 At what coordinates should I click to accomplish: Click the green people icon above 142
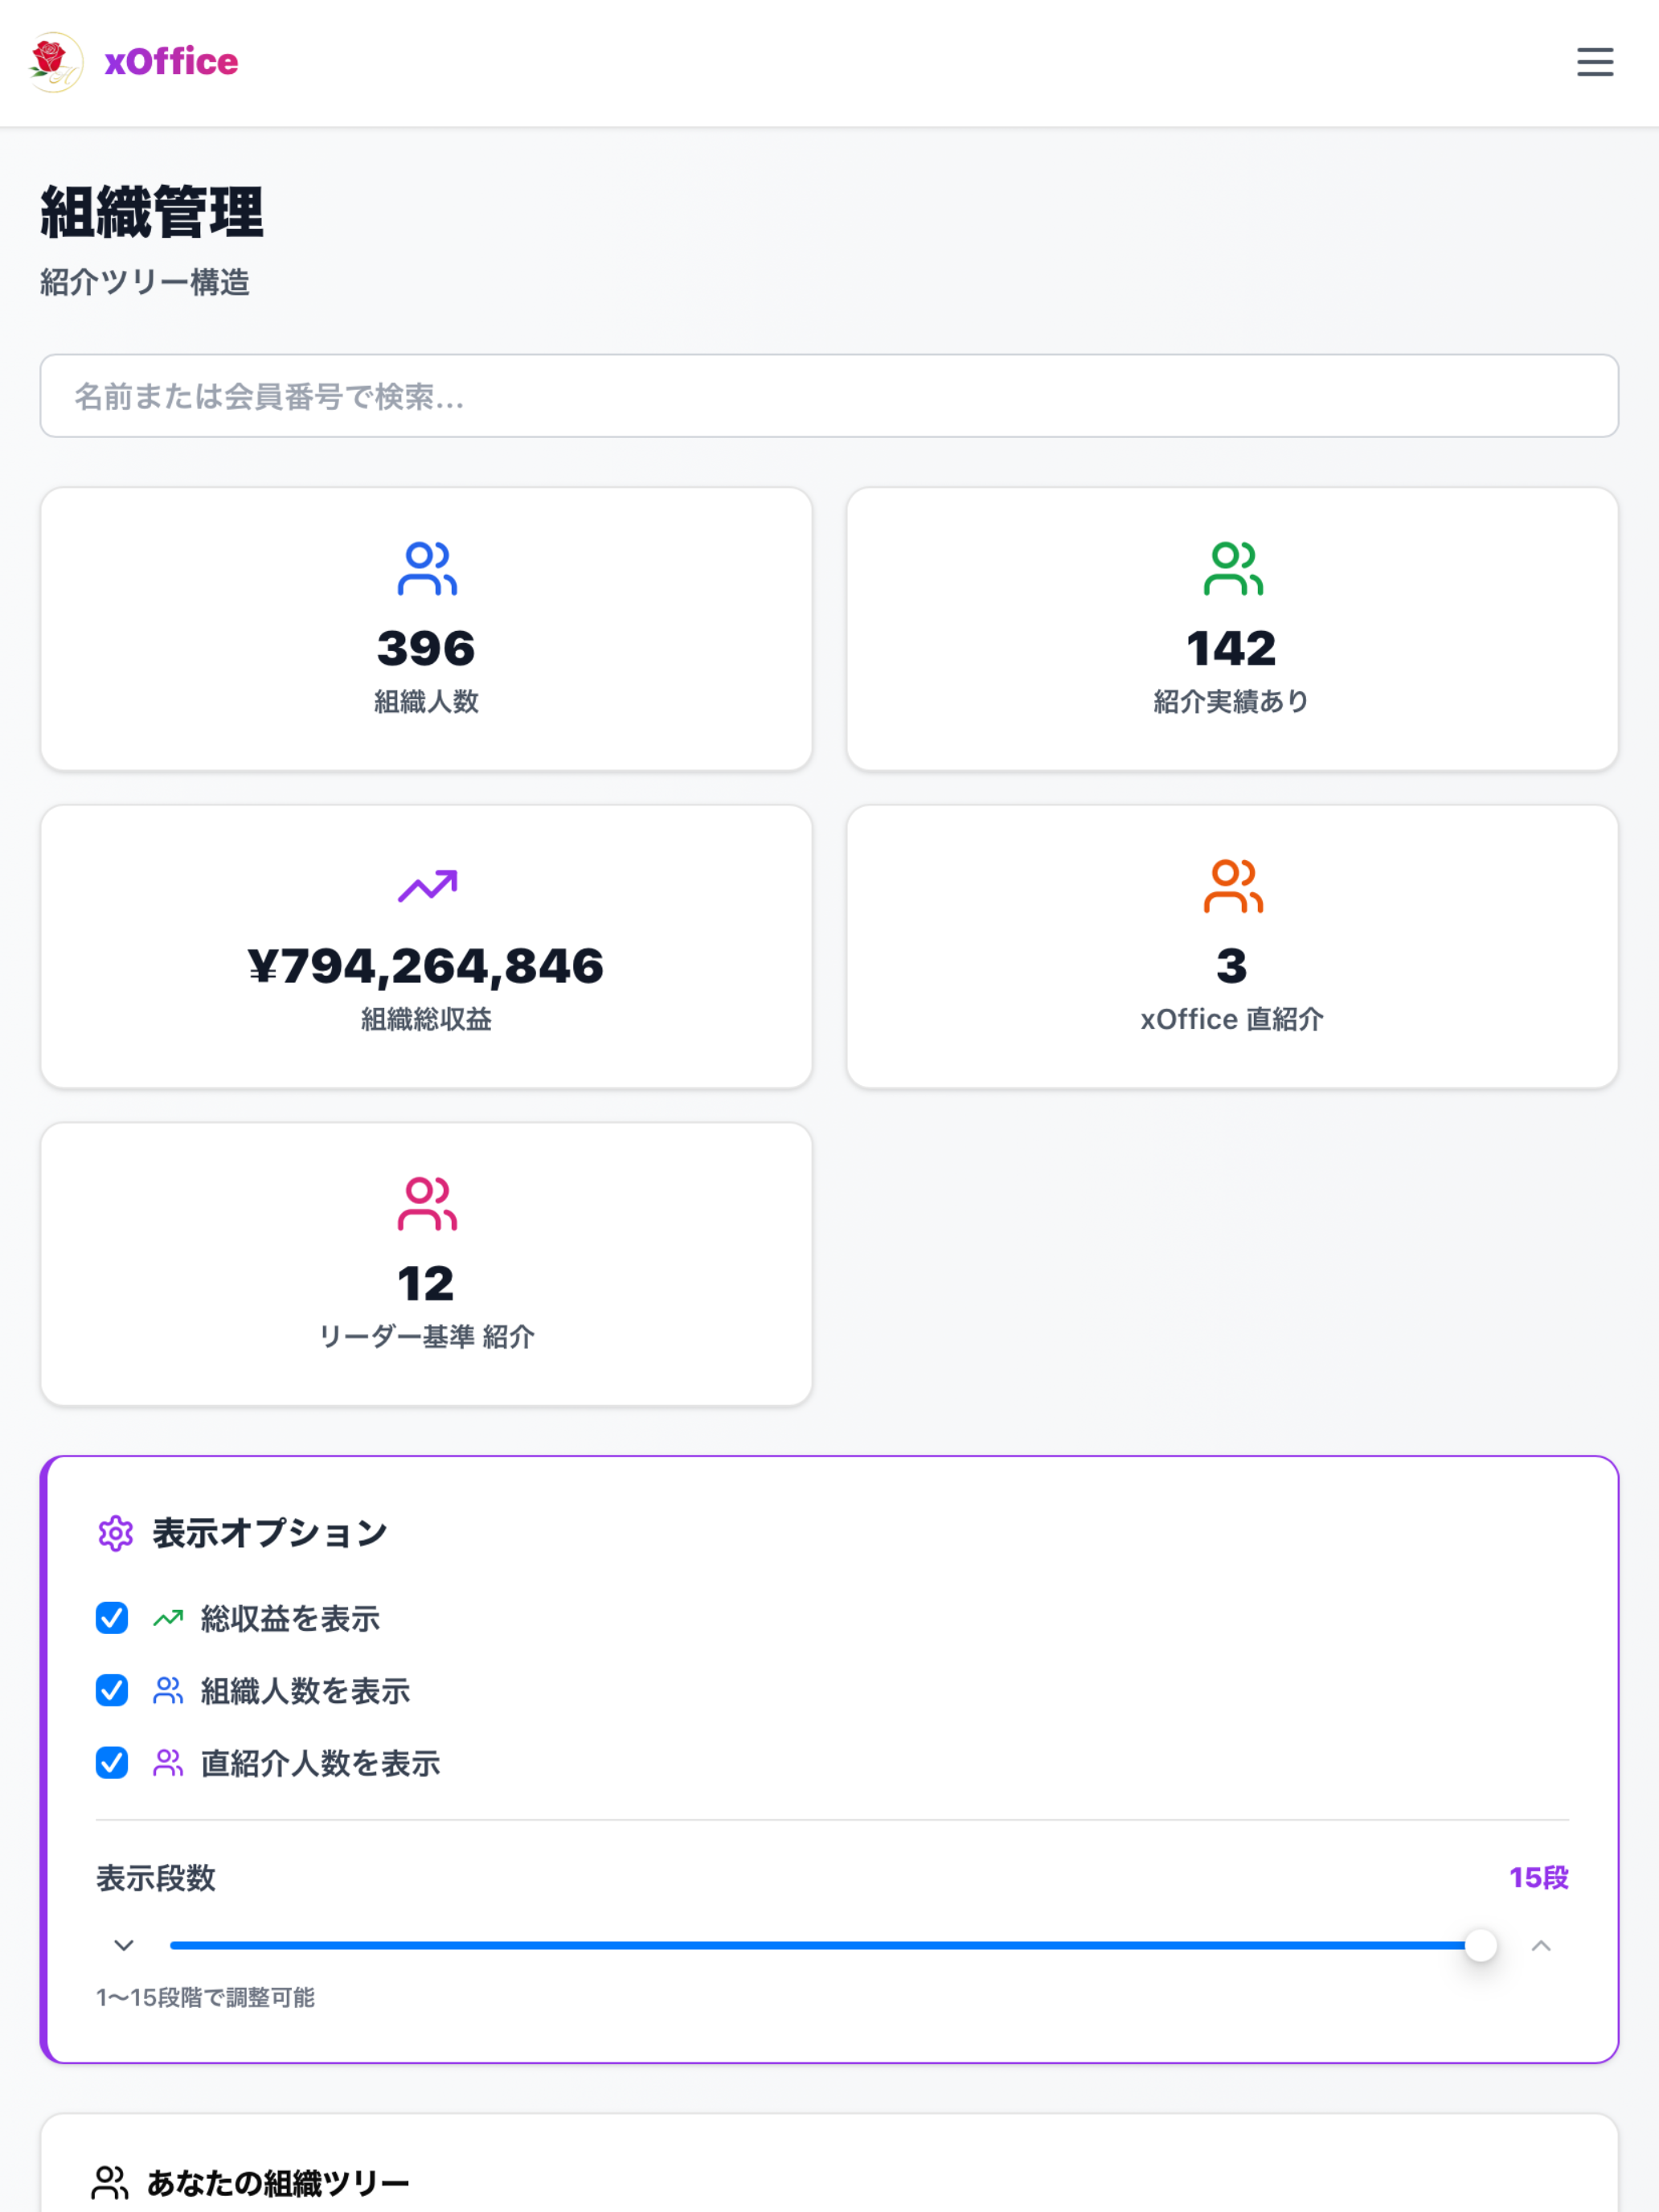(1233, 569)
